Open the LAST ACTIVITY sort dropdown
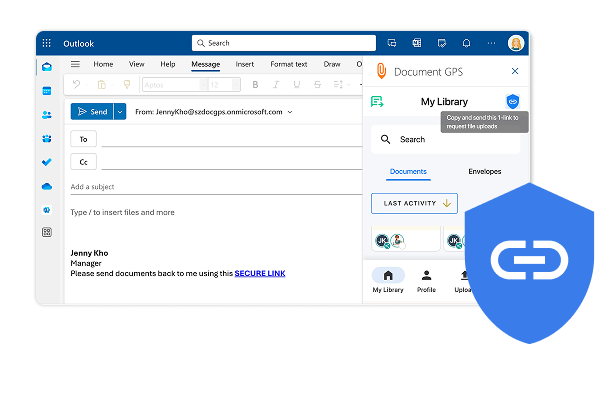600x400 pixels. point(414,203)
